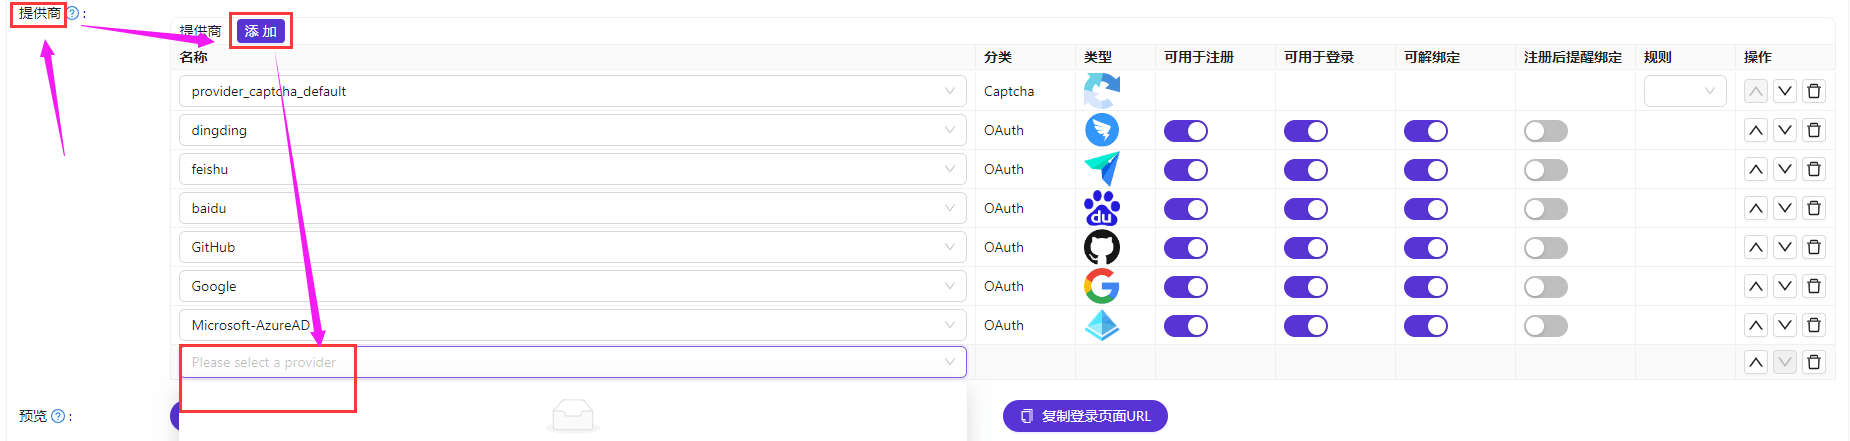Move provider_captcha_default row down
This screenshot has height=441, width=1850.
point(1785,91)
